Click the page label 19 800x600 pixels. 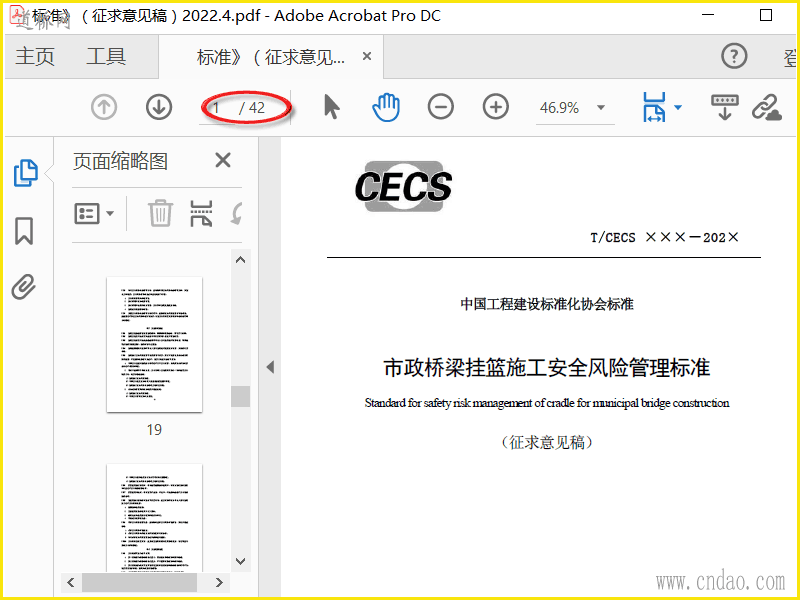(x=154, y=430)
